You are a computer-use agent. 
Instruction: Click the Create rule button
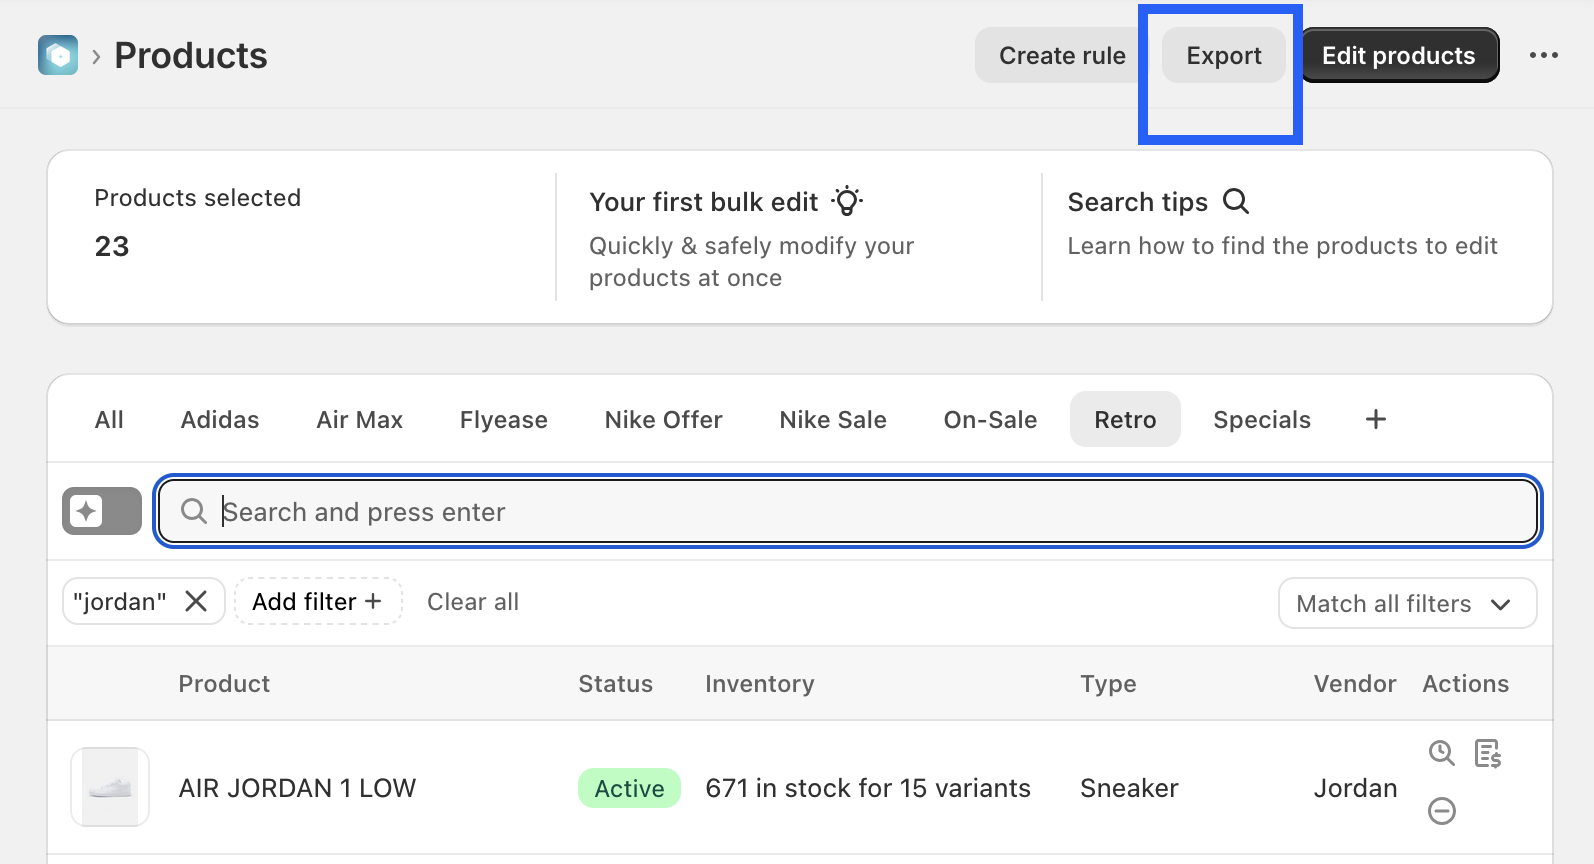point(1061,55)
